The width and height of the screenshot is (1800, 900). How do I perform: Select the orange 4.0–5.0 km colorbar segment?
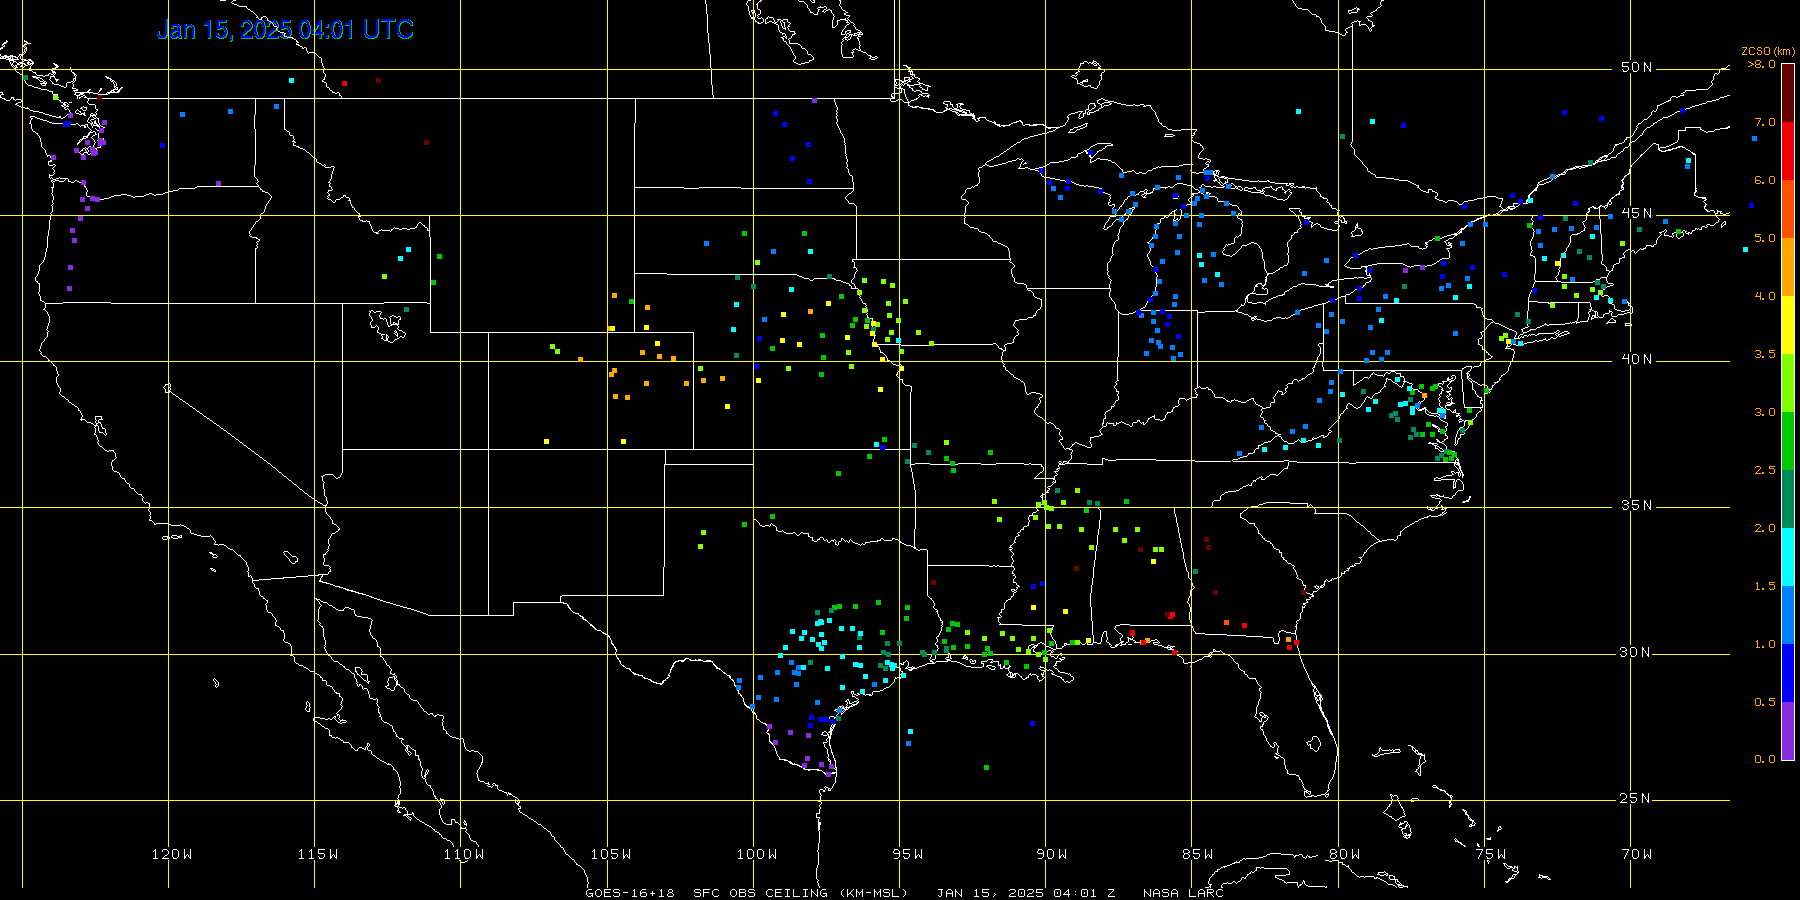pos(1788,267)
